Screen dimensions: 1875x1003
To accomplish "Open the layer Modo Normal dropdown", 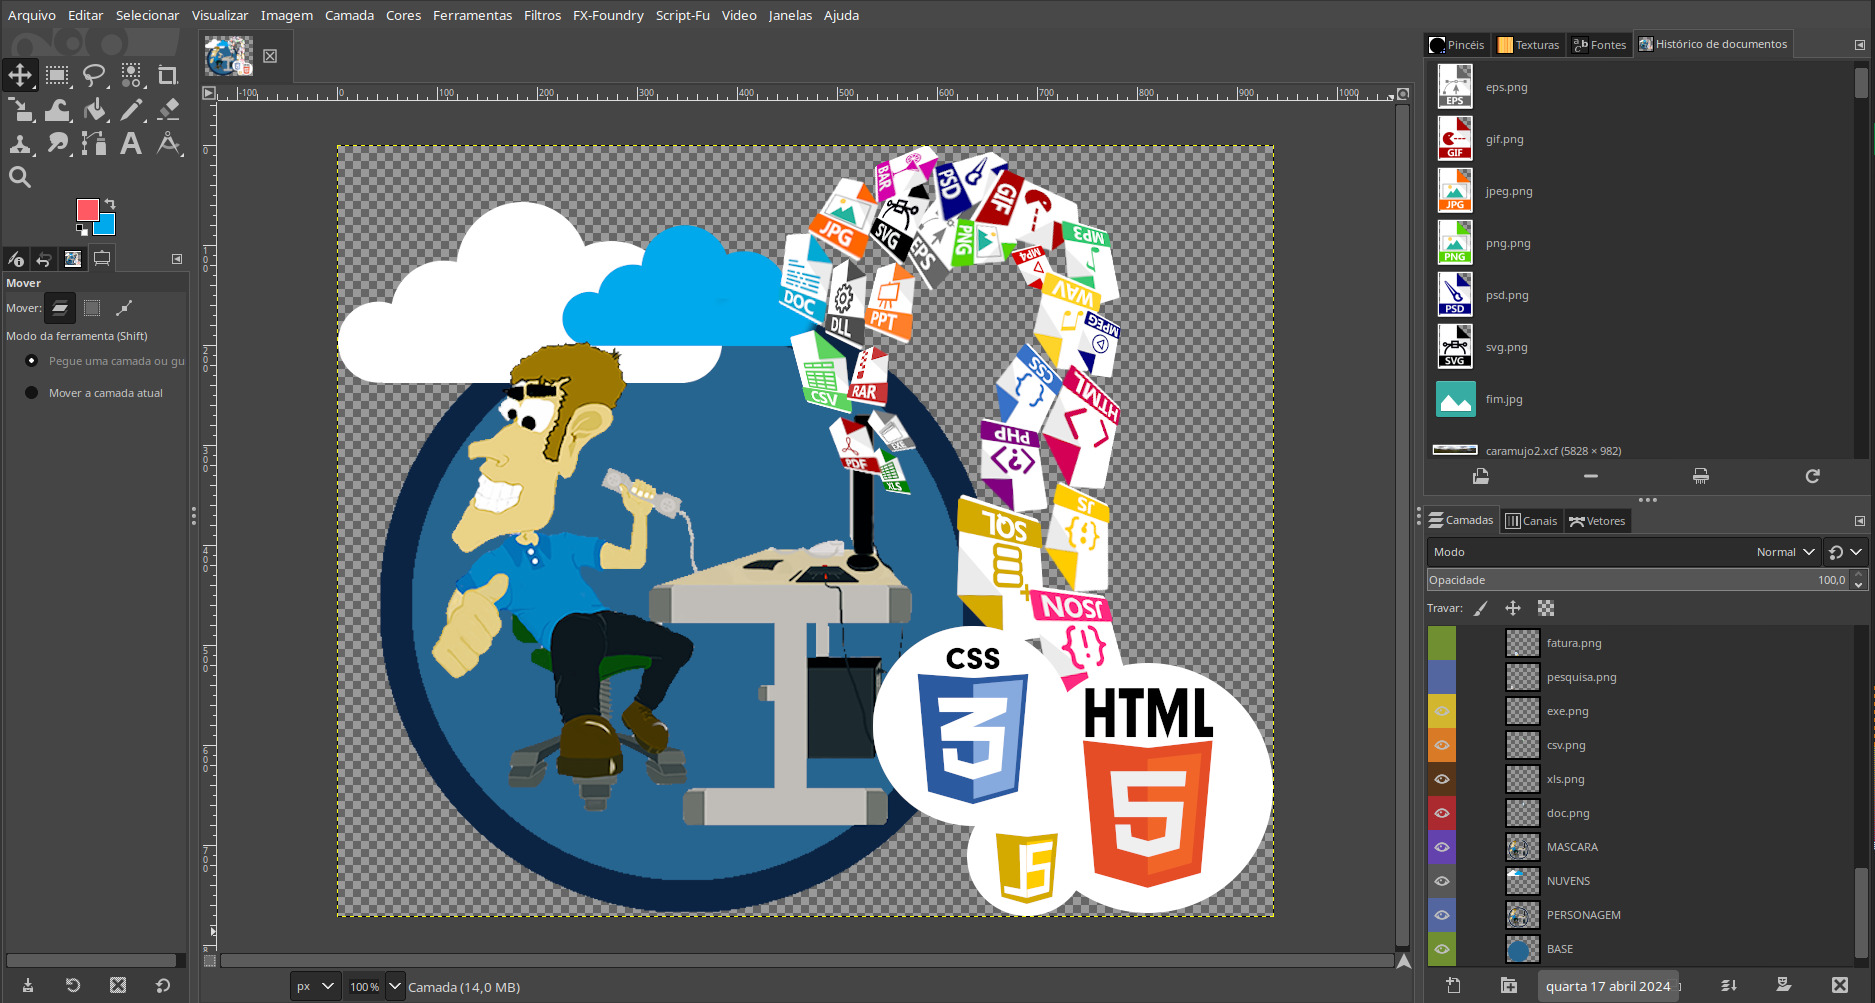I will click(1785, 552).
